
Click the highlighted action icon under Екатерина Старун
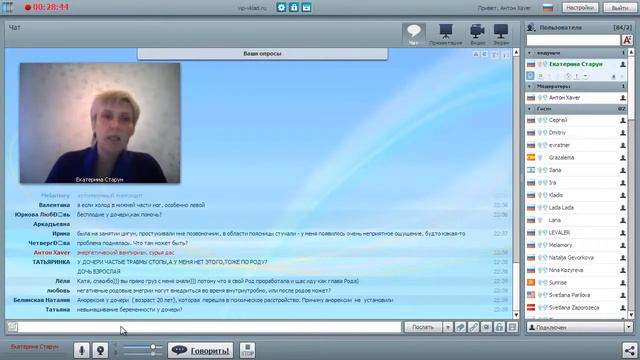pyautogui.click(x=530, y=76)
